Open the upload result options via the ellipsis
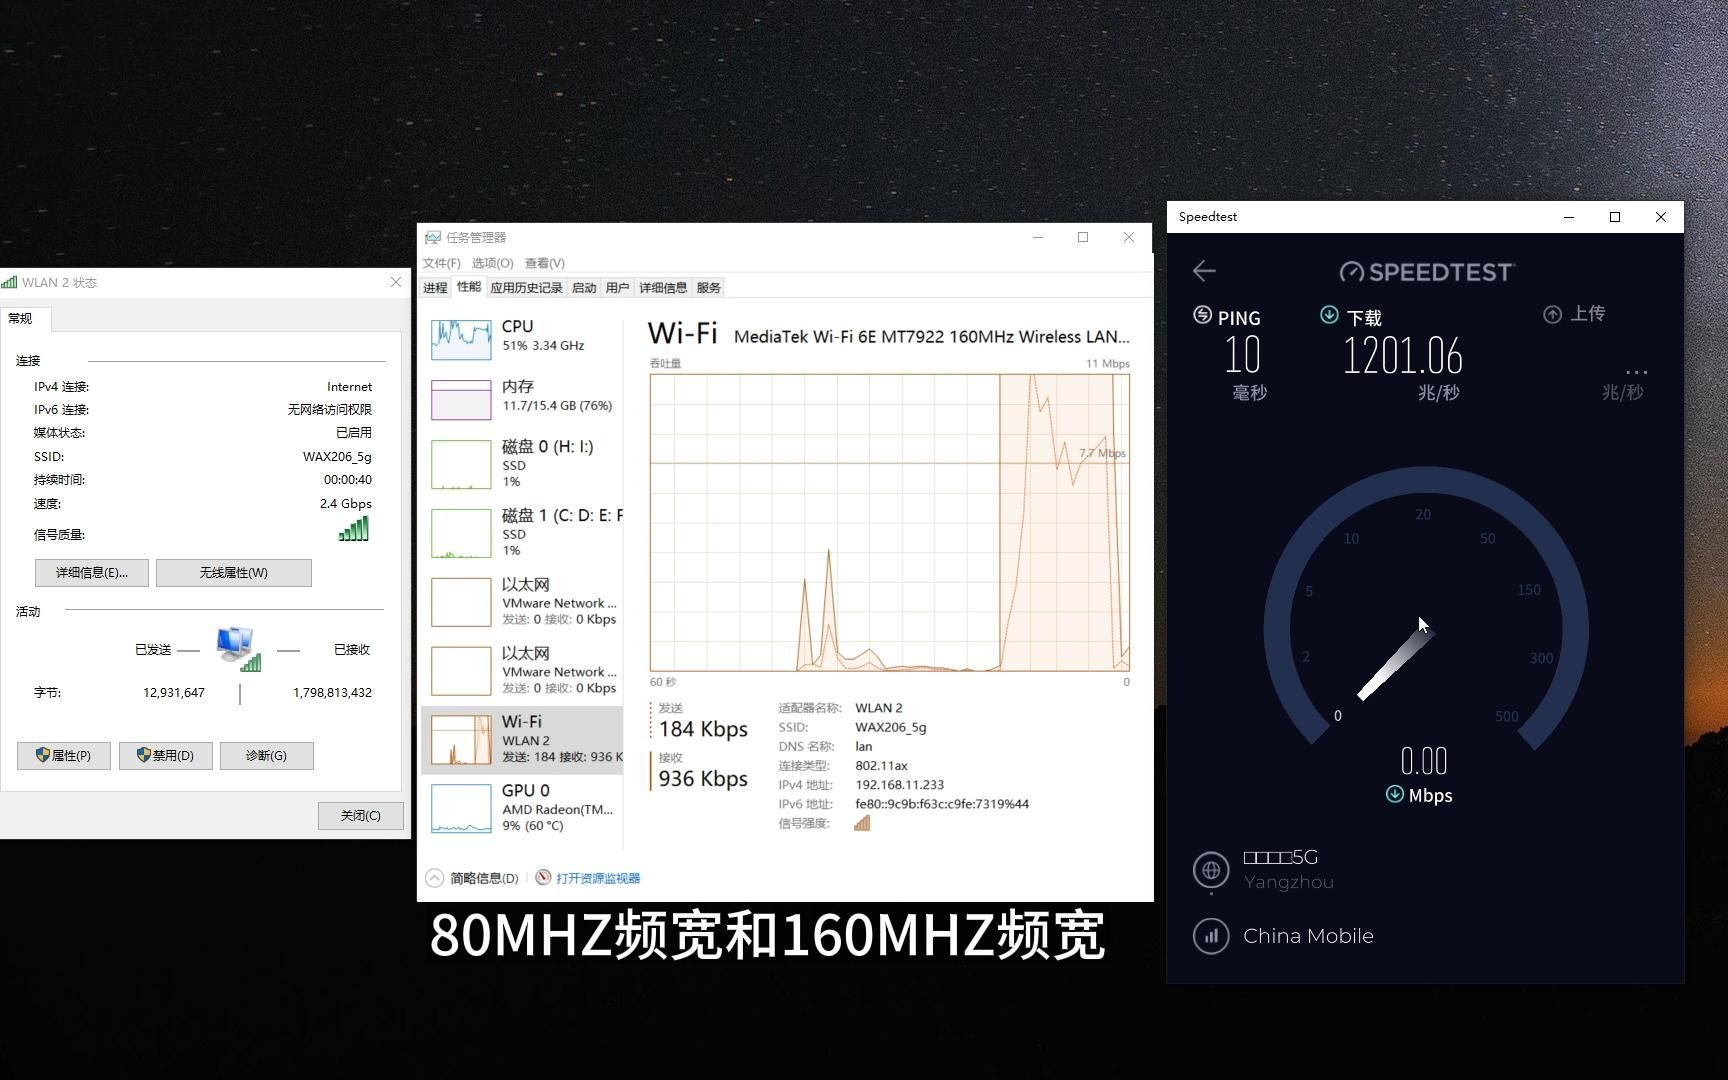 1637,371
